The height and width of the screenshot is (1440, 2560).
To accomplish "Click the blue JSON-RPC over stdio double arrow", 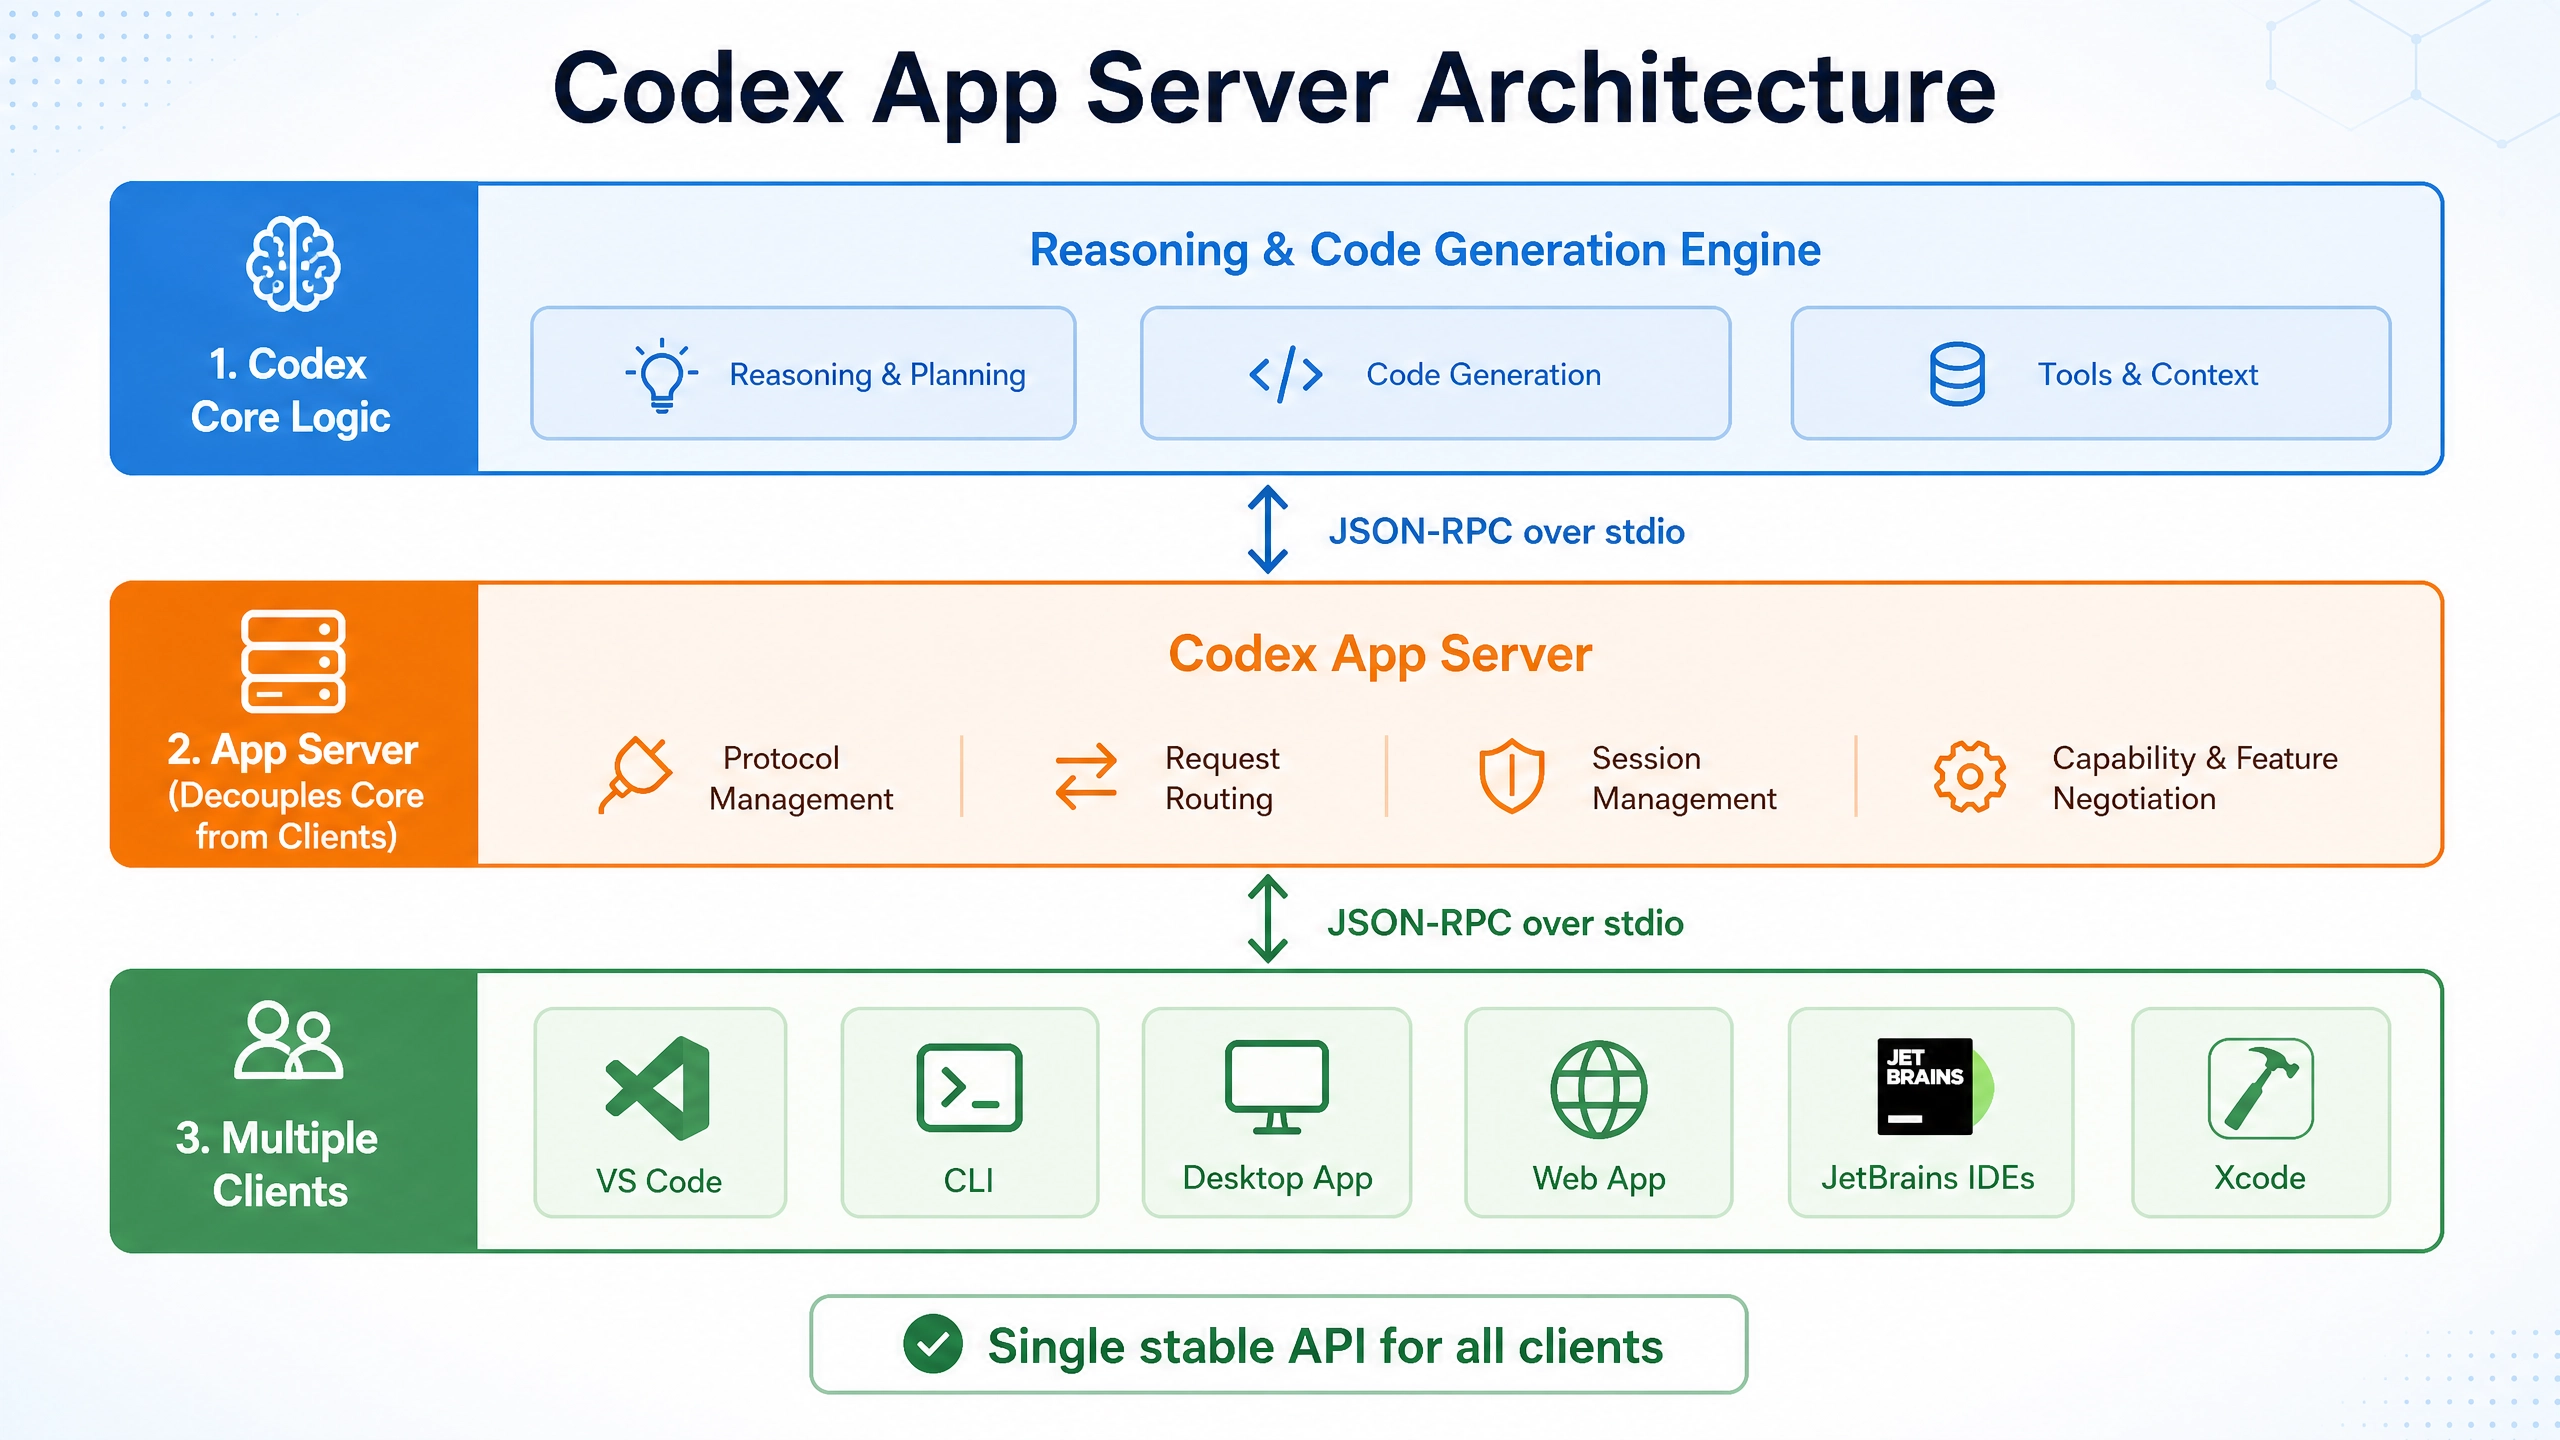I will click(1267, 529).
